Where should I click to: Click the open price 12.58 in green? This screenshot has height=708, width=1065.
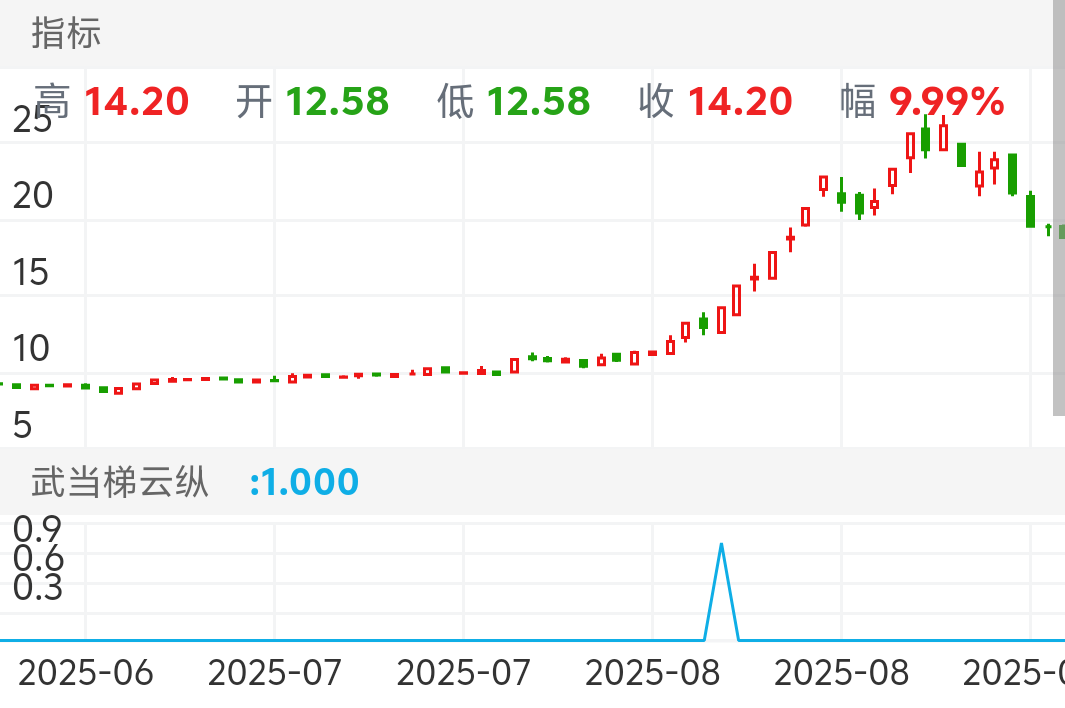coord(337,100)
